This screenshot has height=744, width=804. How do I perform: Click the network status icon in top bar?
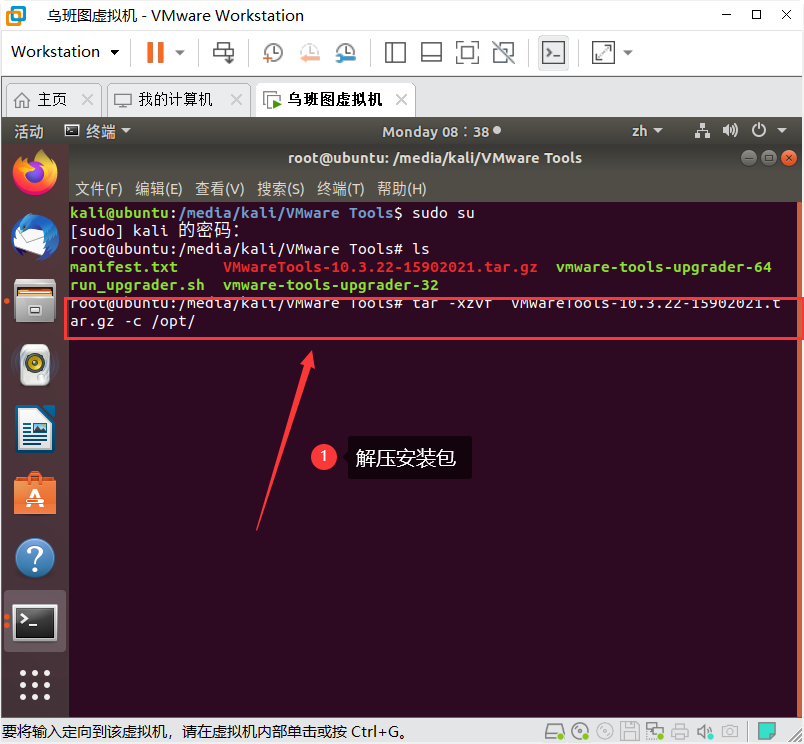702,131
